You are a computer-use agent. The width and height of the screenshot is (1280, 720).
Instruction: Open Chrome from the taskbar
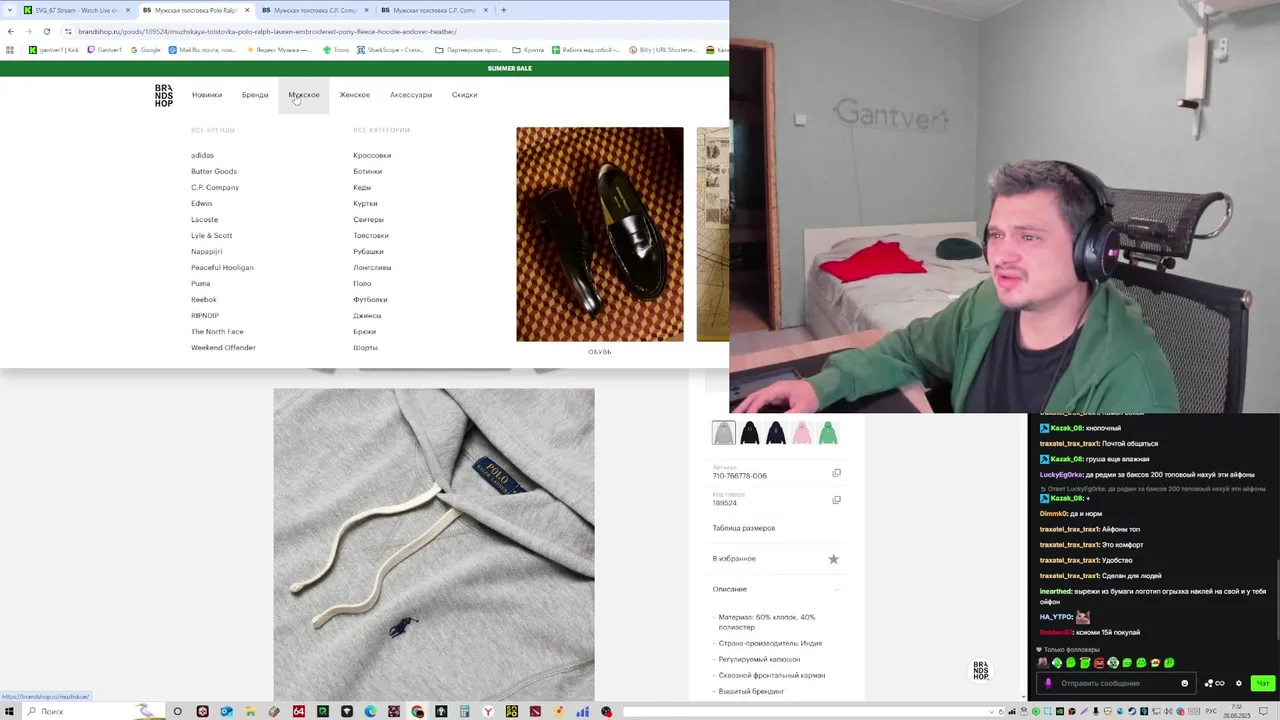(417, 711)
